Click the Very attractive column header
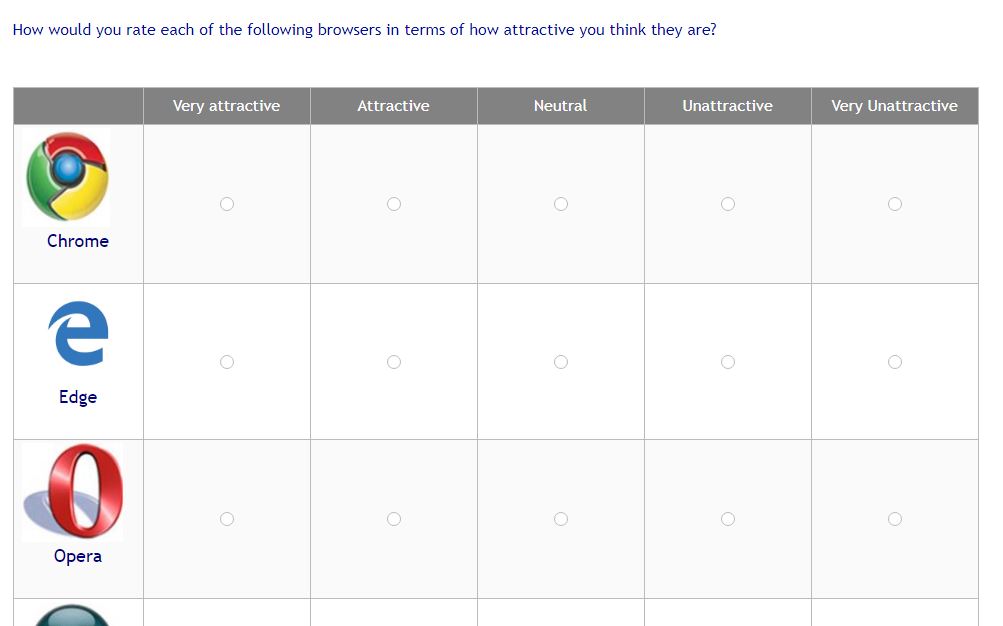1003x626 pixels. pos(226,106)
